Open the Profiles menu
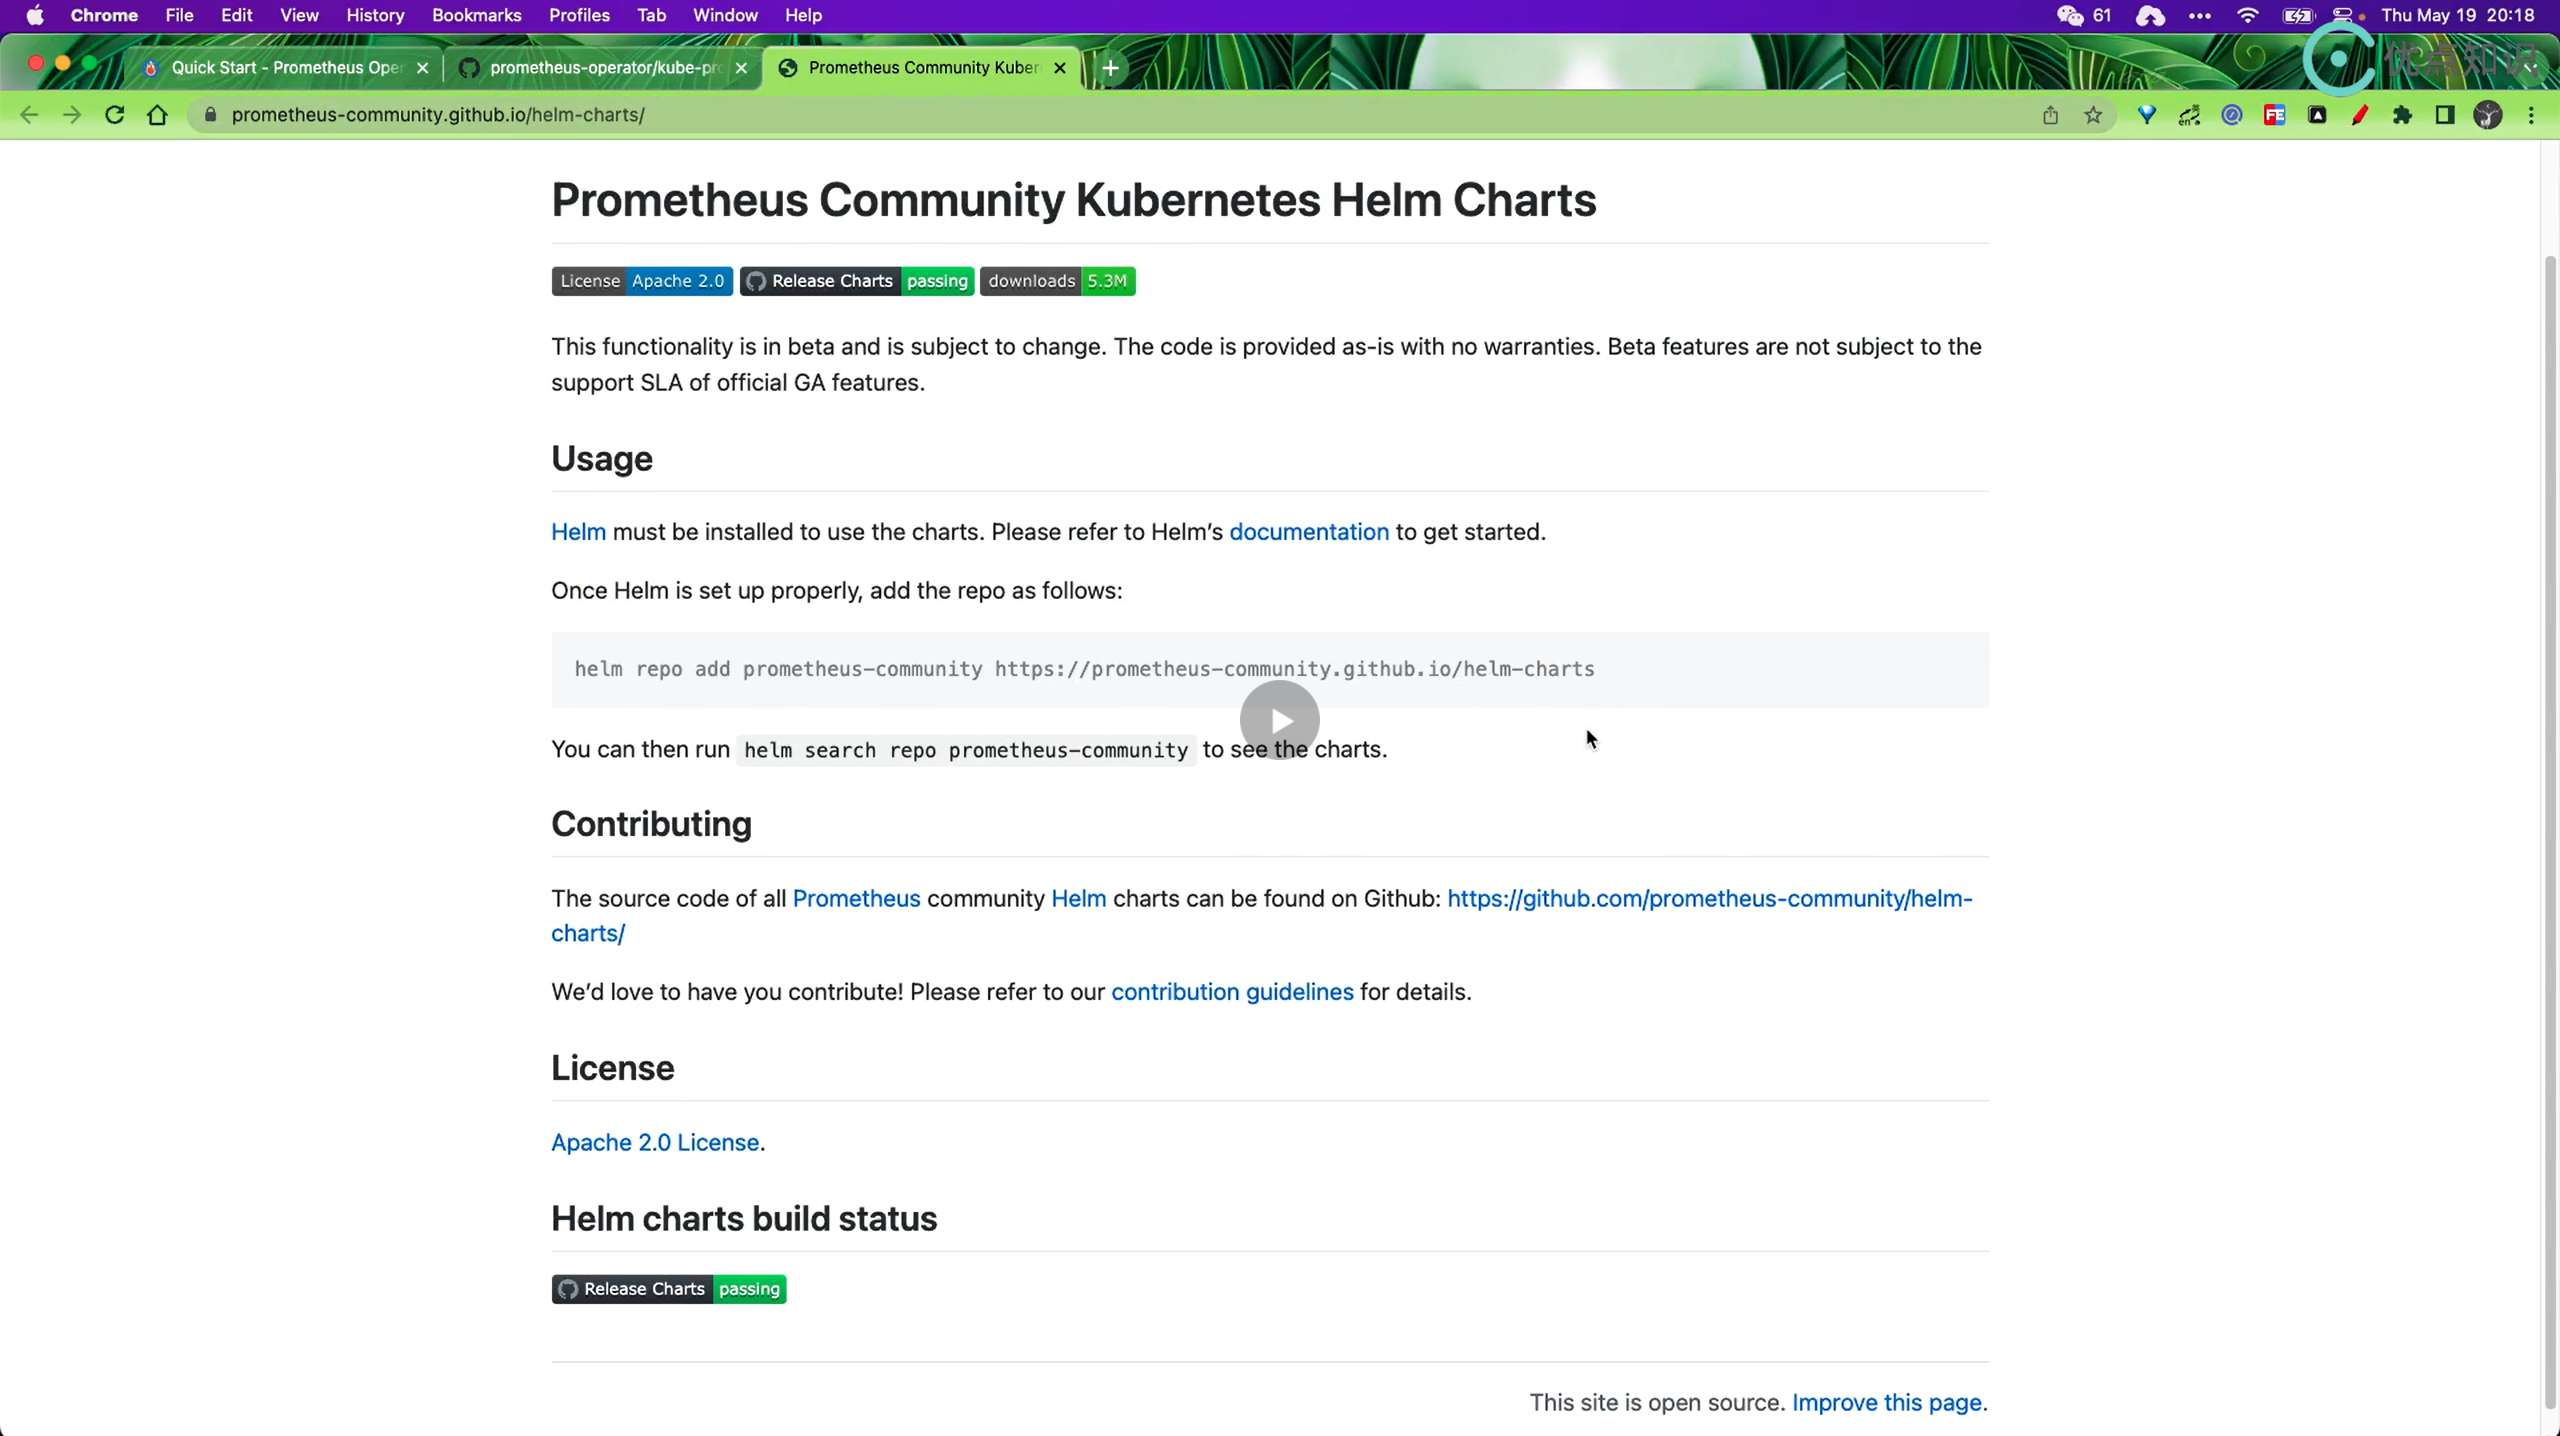The height and width of the screenshot is (1436, 2560). [579, 15]
